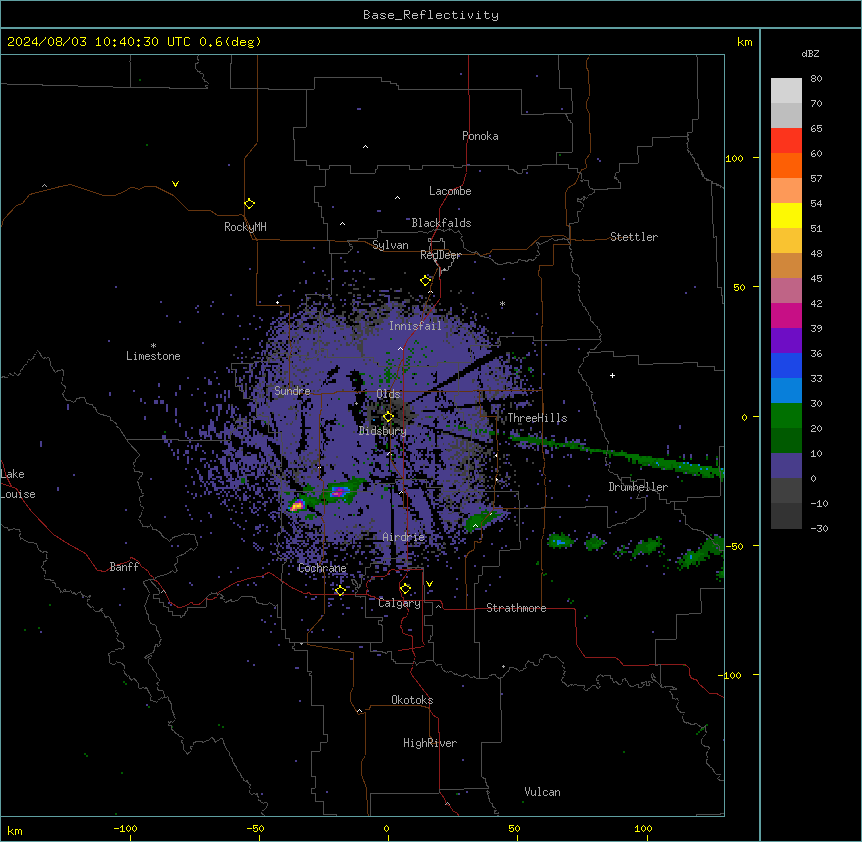Click the Calgary label
The width and height of the screenshot is (862, 842).
(399, 603)
